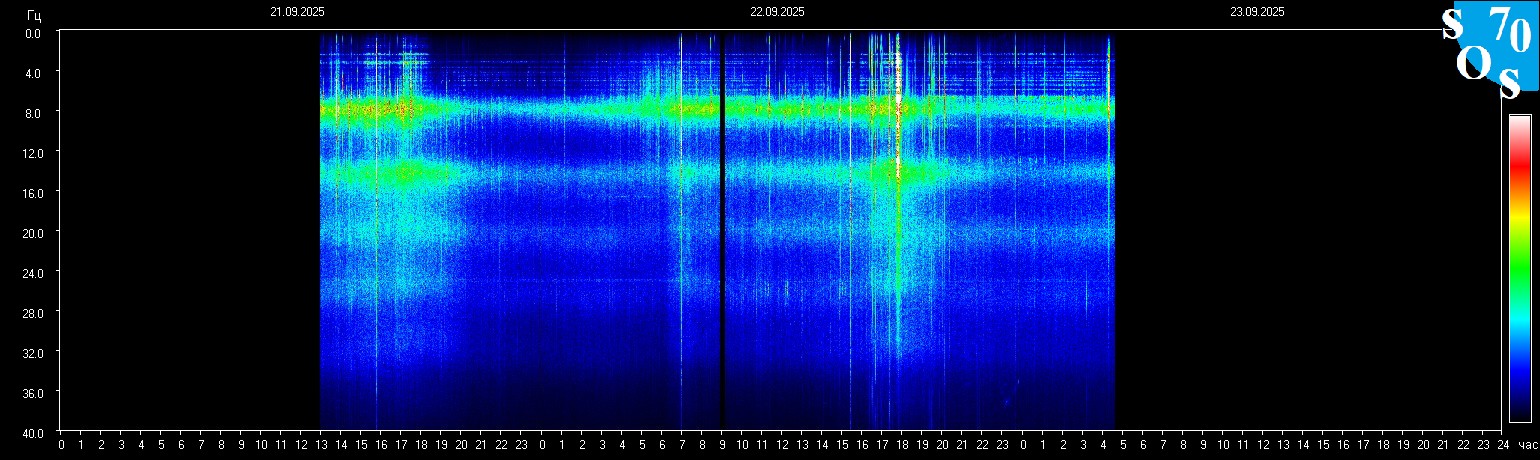The image size is (1540, 460).
Task: Click the 32.0 frequency tick label
Action: click(33, 352)
